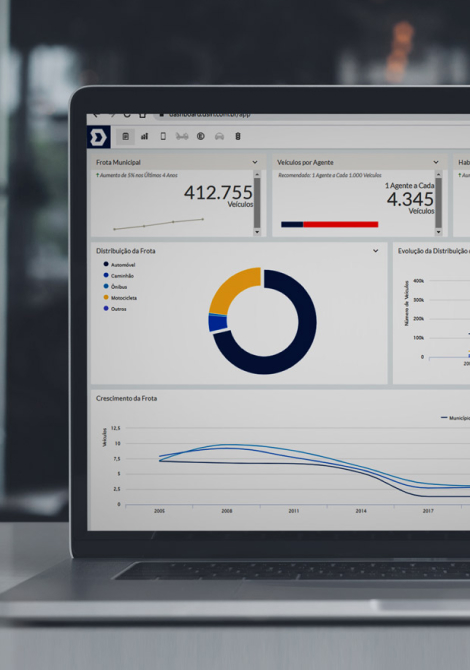Open the traffic light icon

pyautogui.click(x=238, y=136)
